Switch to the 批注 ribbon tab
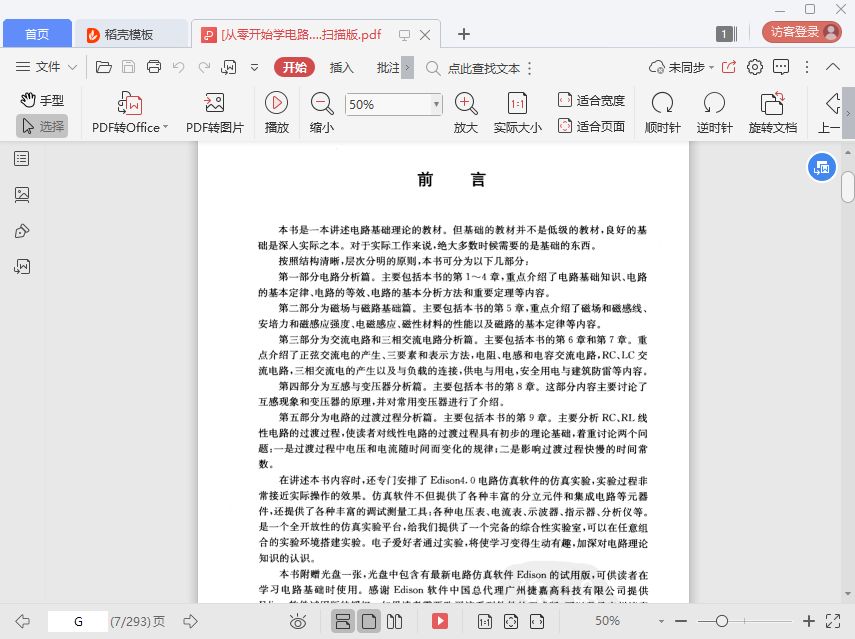Screen dimensions: 855x639 pyautogui.click(x=388, y=68)
